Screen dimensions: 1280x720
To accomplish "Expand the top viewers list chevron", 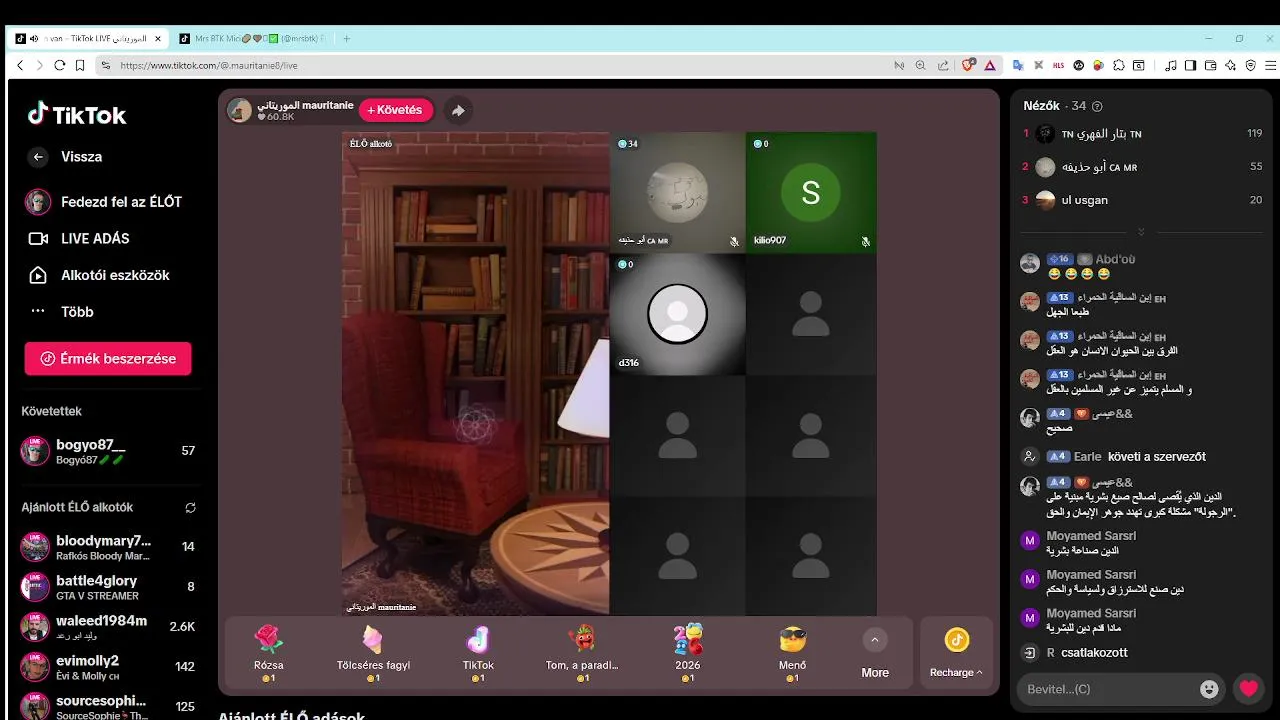I will [1141, 231].
